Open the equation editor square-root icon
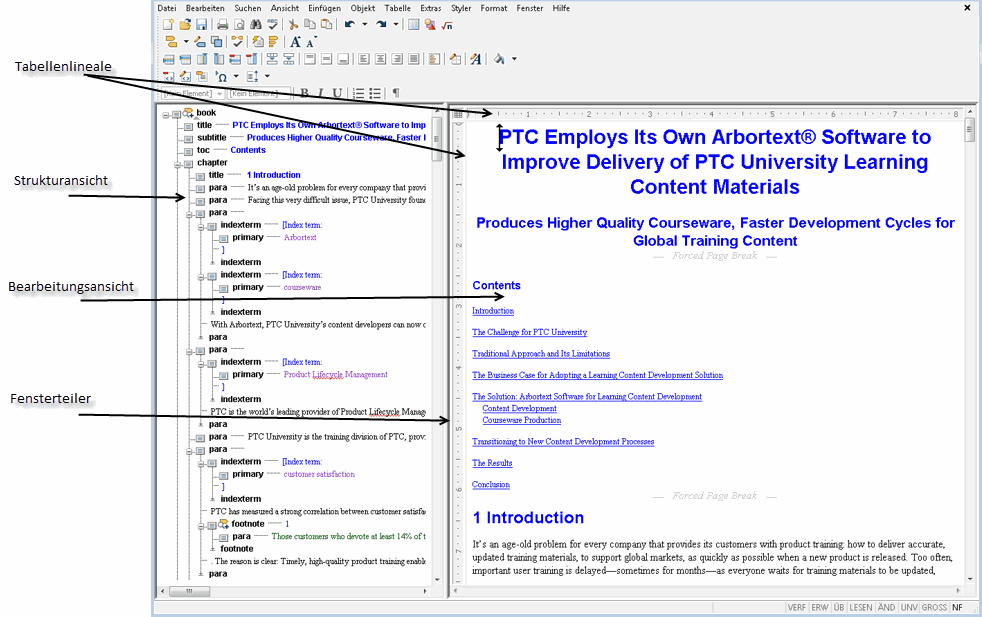The width and height of the screenshot is (982, 617). 447,25
